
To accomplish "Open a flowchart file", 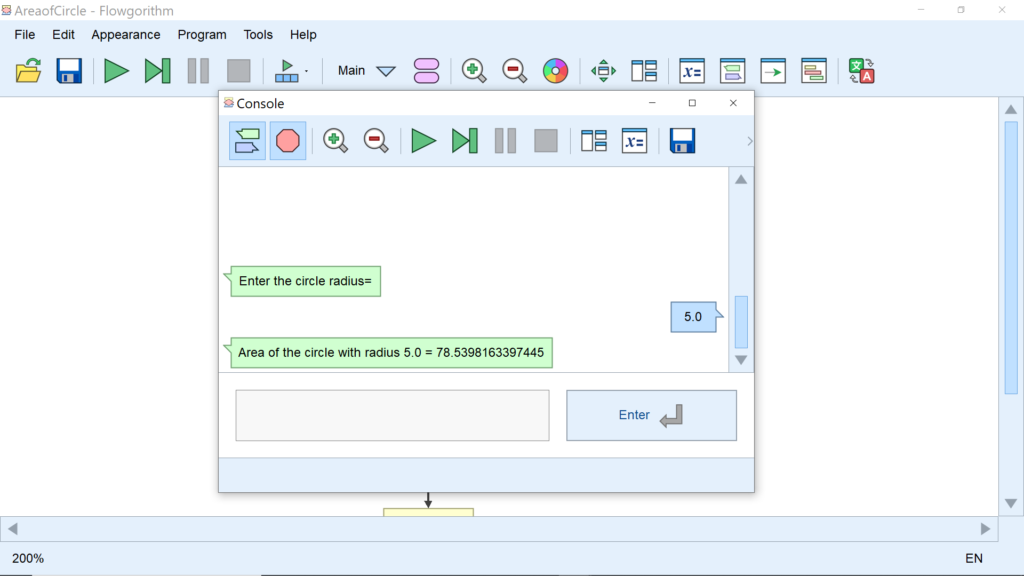I will (28, 70).
